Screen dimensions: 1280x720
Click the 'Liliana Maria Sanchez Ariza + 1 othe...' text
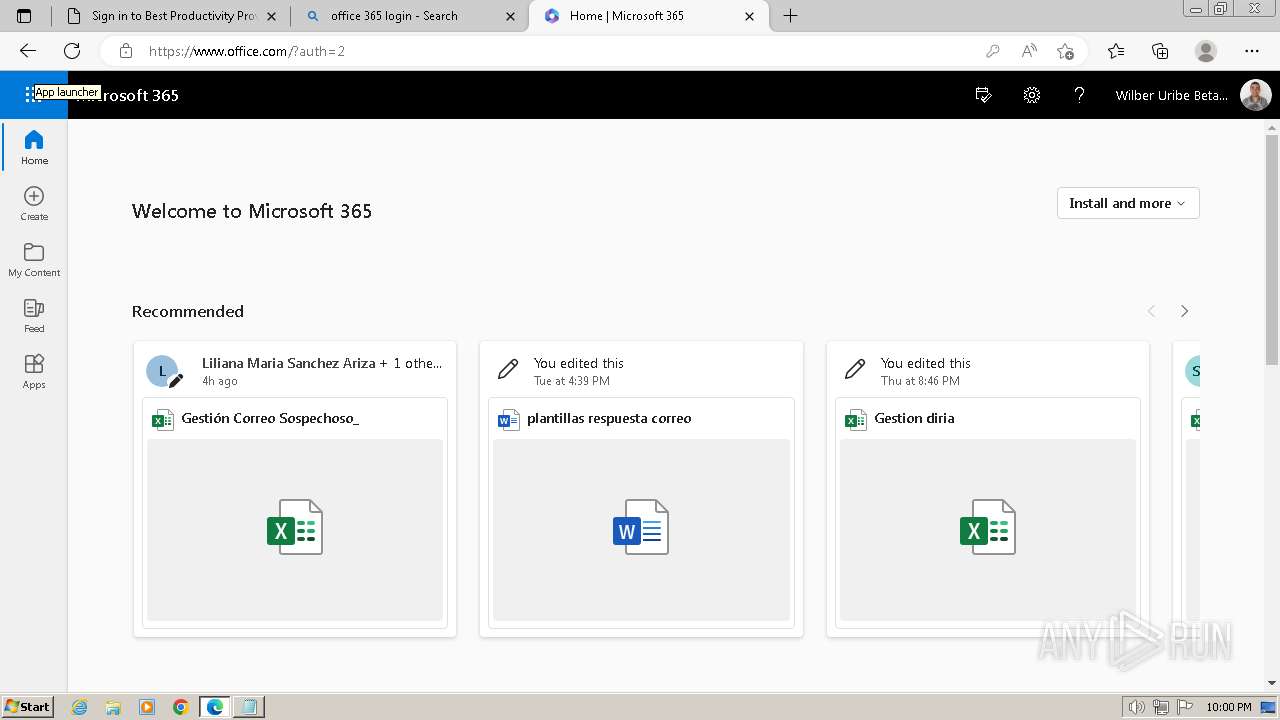[x=322, y=363]
